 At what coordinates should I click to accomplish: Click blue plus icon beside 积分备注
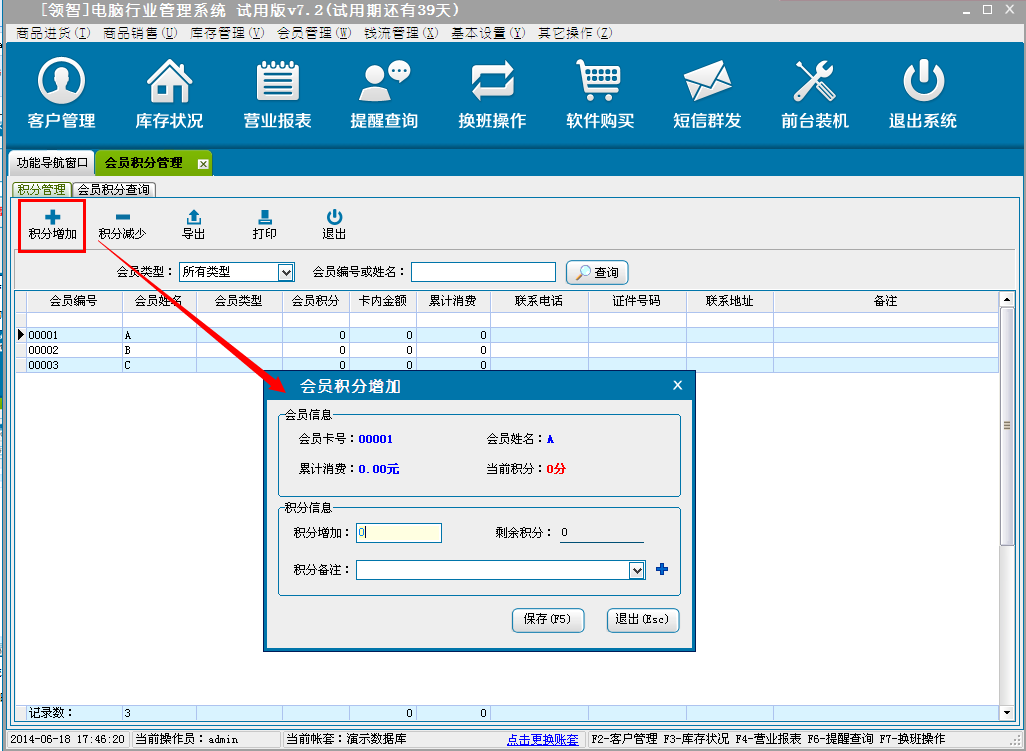(661, 569)
